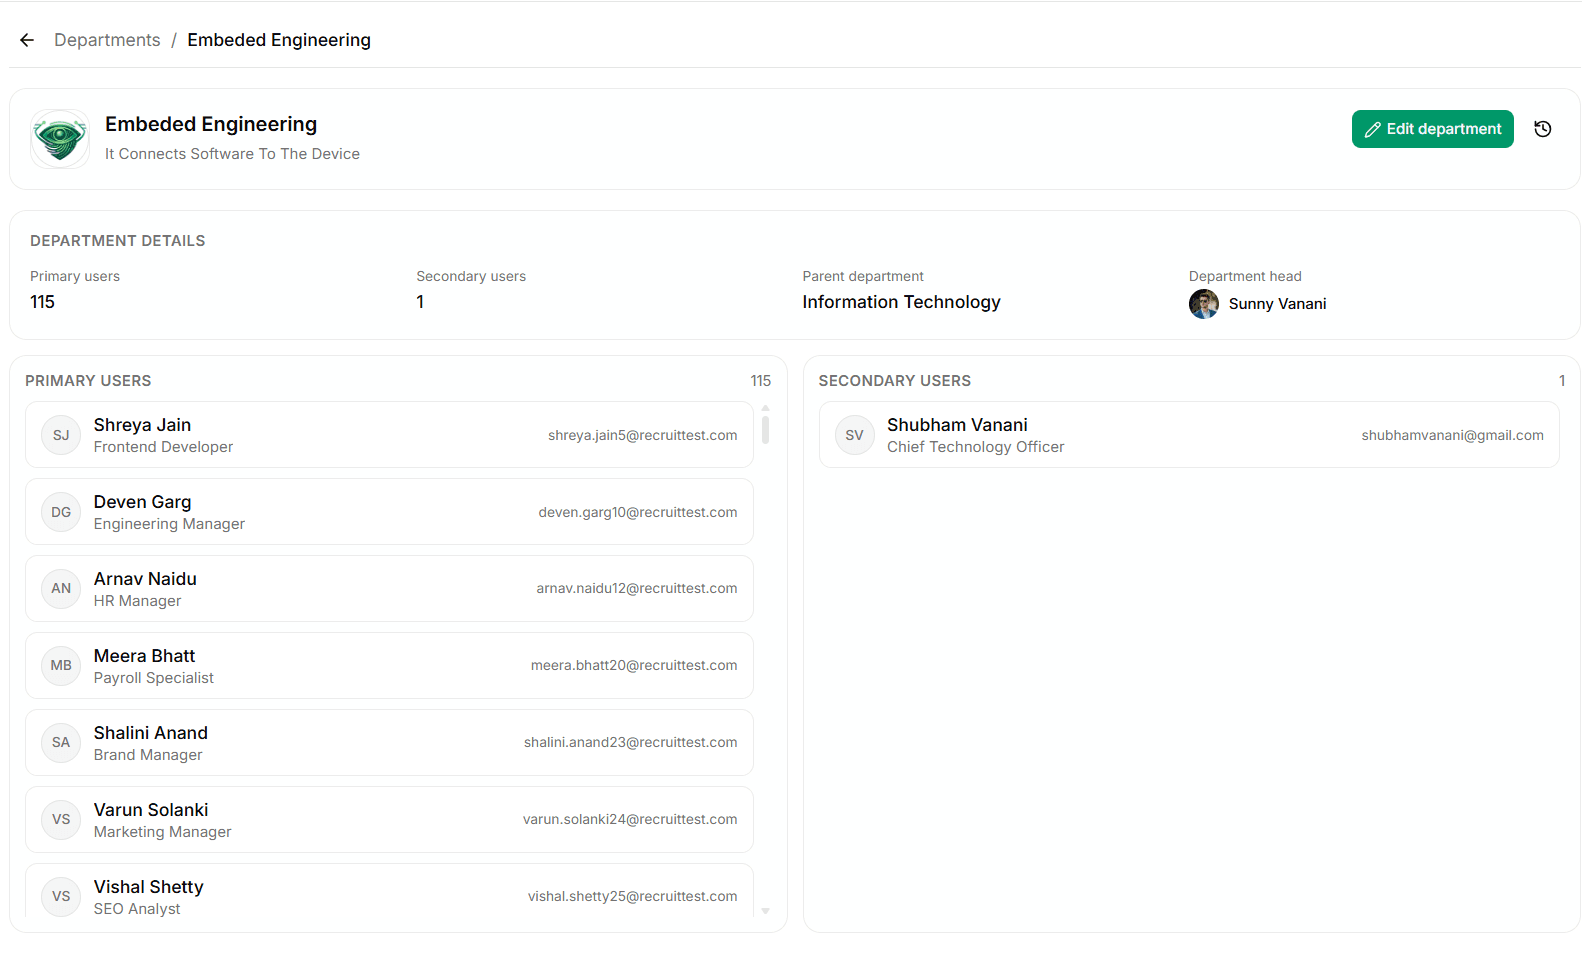Screen dimensions: 1582x957
Task: Open the Information Technology parent department
Action: pyautogui.click(x=901, y=302)
